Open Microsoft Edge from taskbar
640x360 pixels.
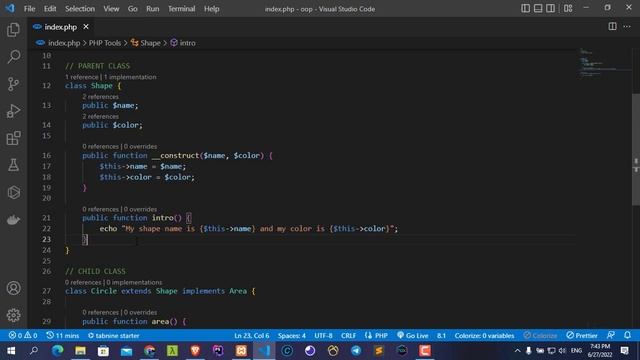(57, 351)
